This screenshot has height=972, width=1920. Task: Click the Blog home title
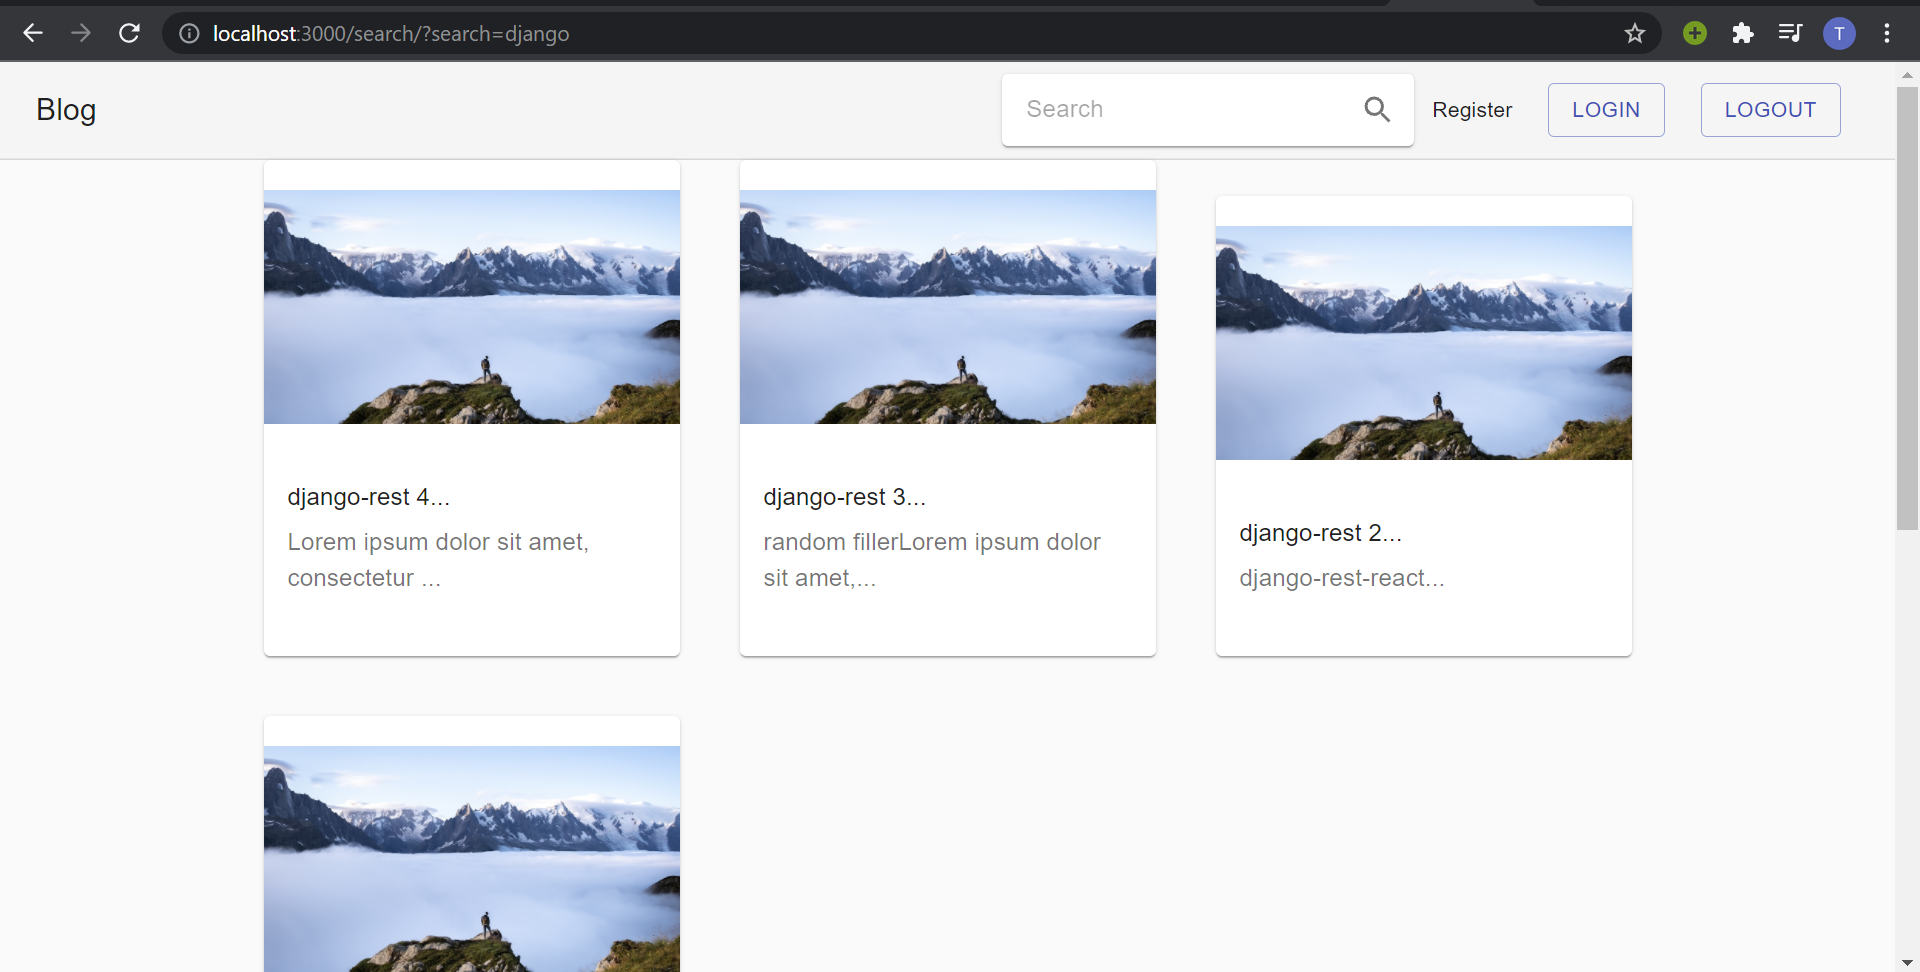pyautogui.click(x=65, y=110)
